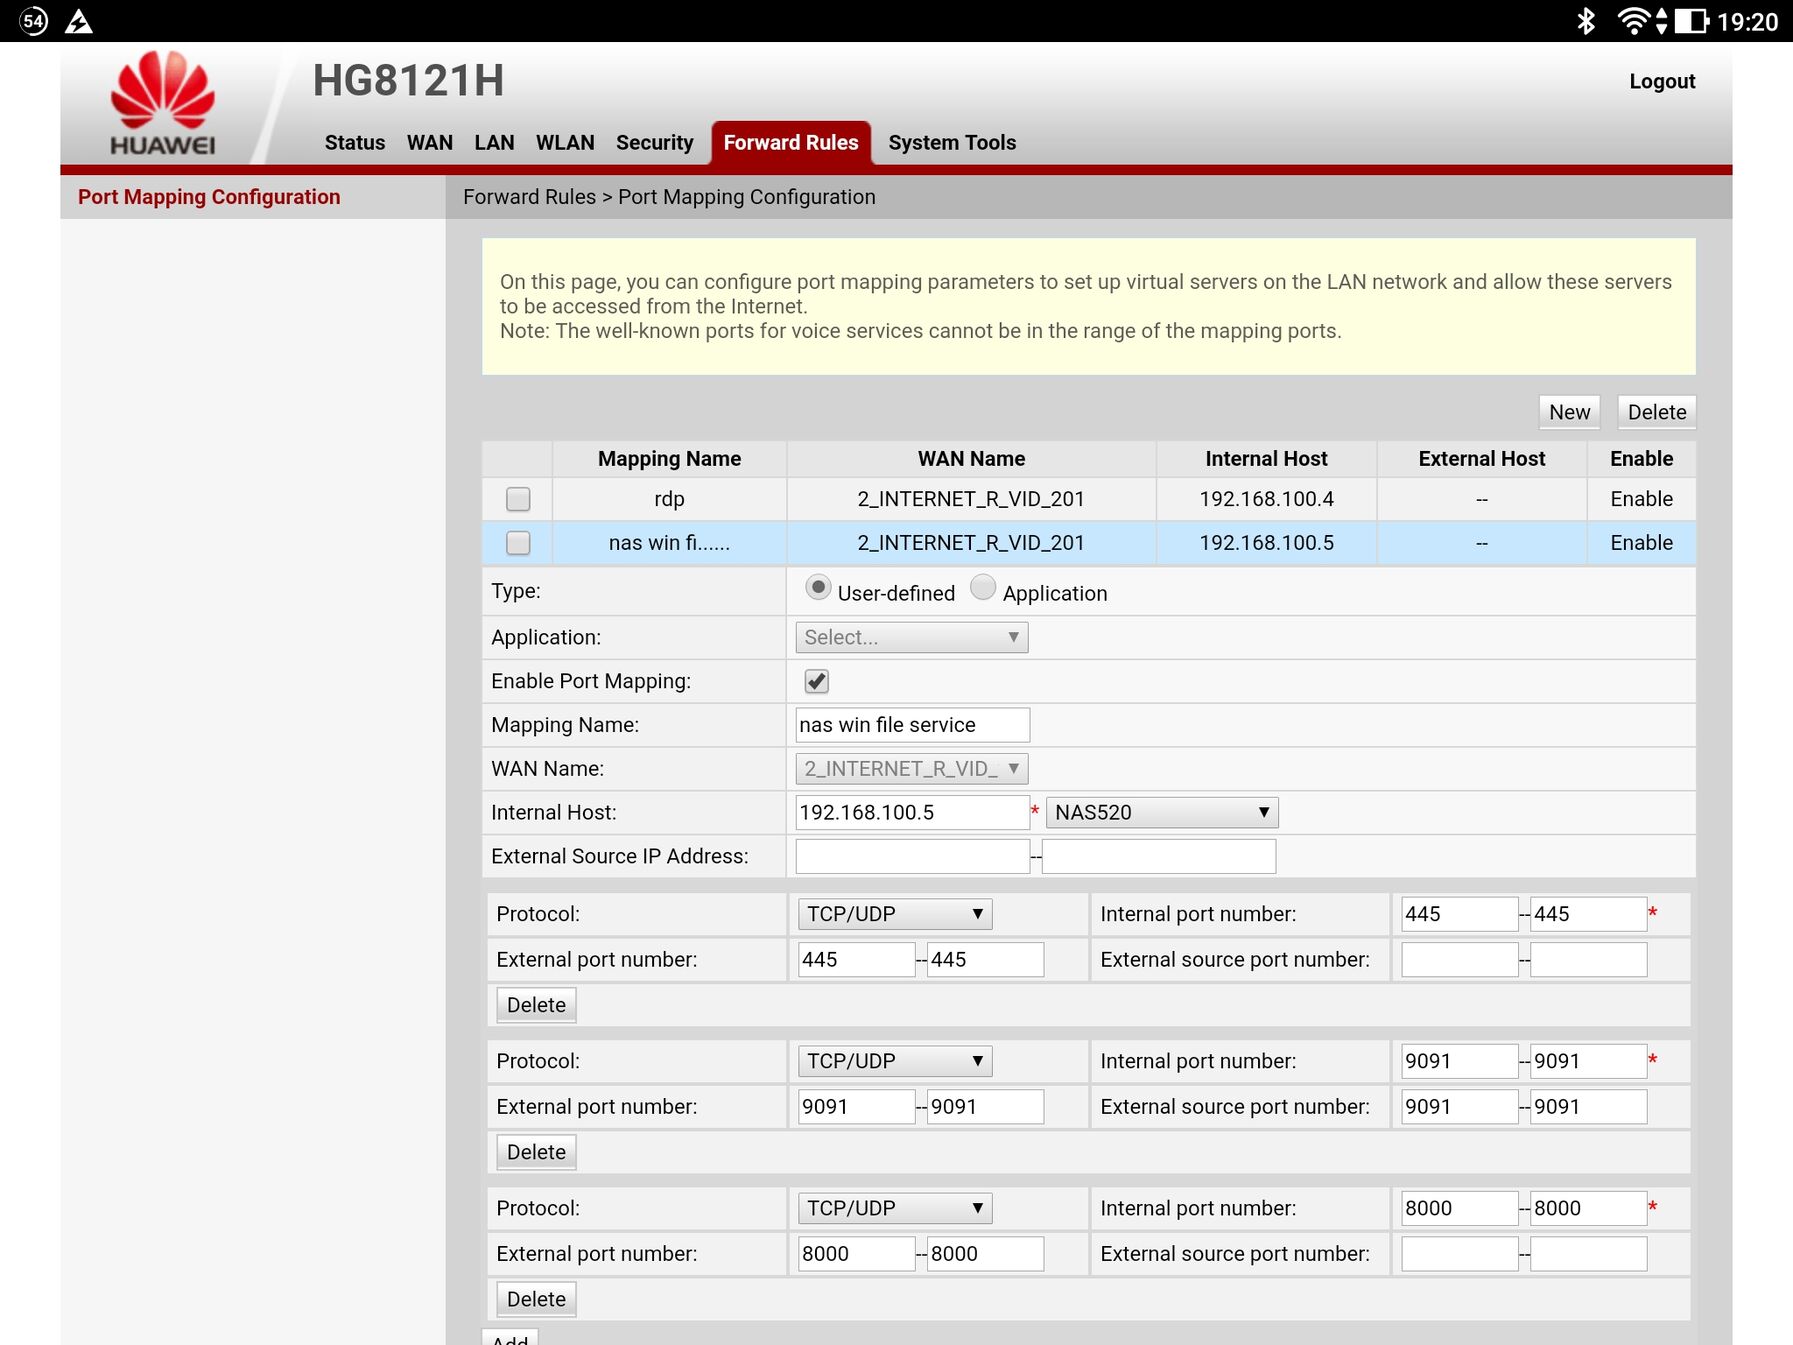Screen dimensions: 1793x1345
Task: Open the WAN Name dropdown
Action: click(912, 769)
